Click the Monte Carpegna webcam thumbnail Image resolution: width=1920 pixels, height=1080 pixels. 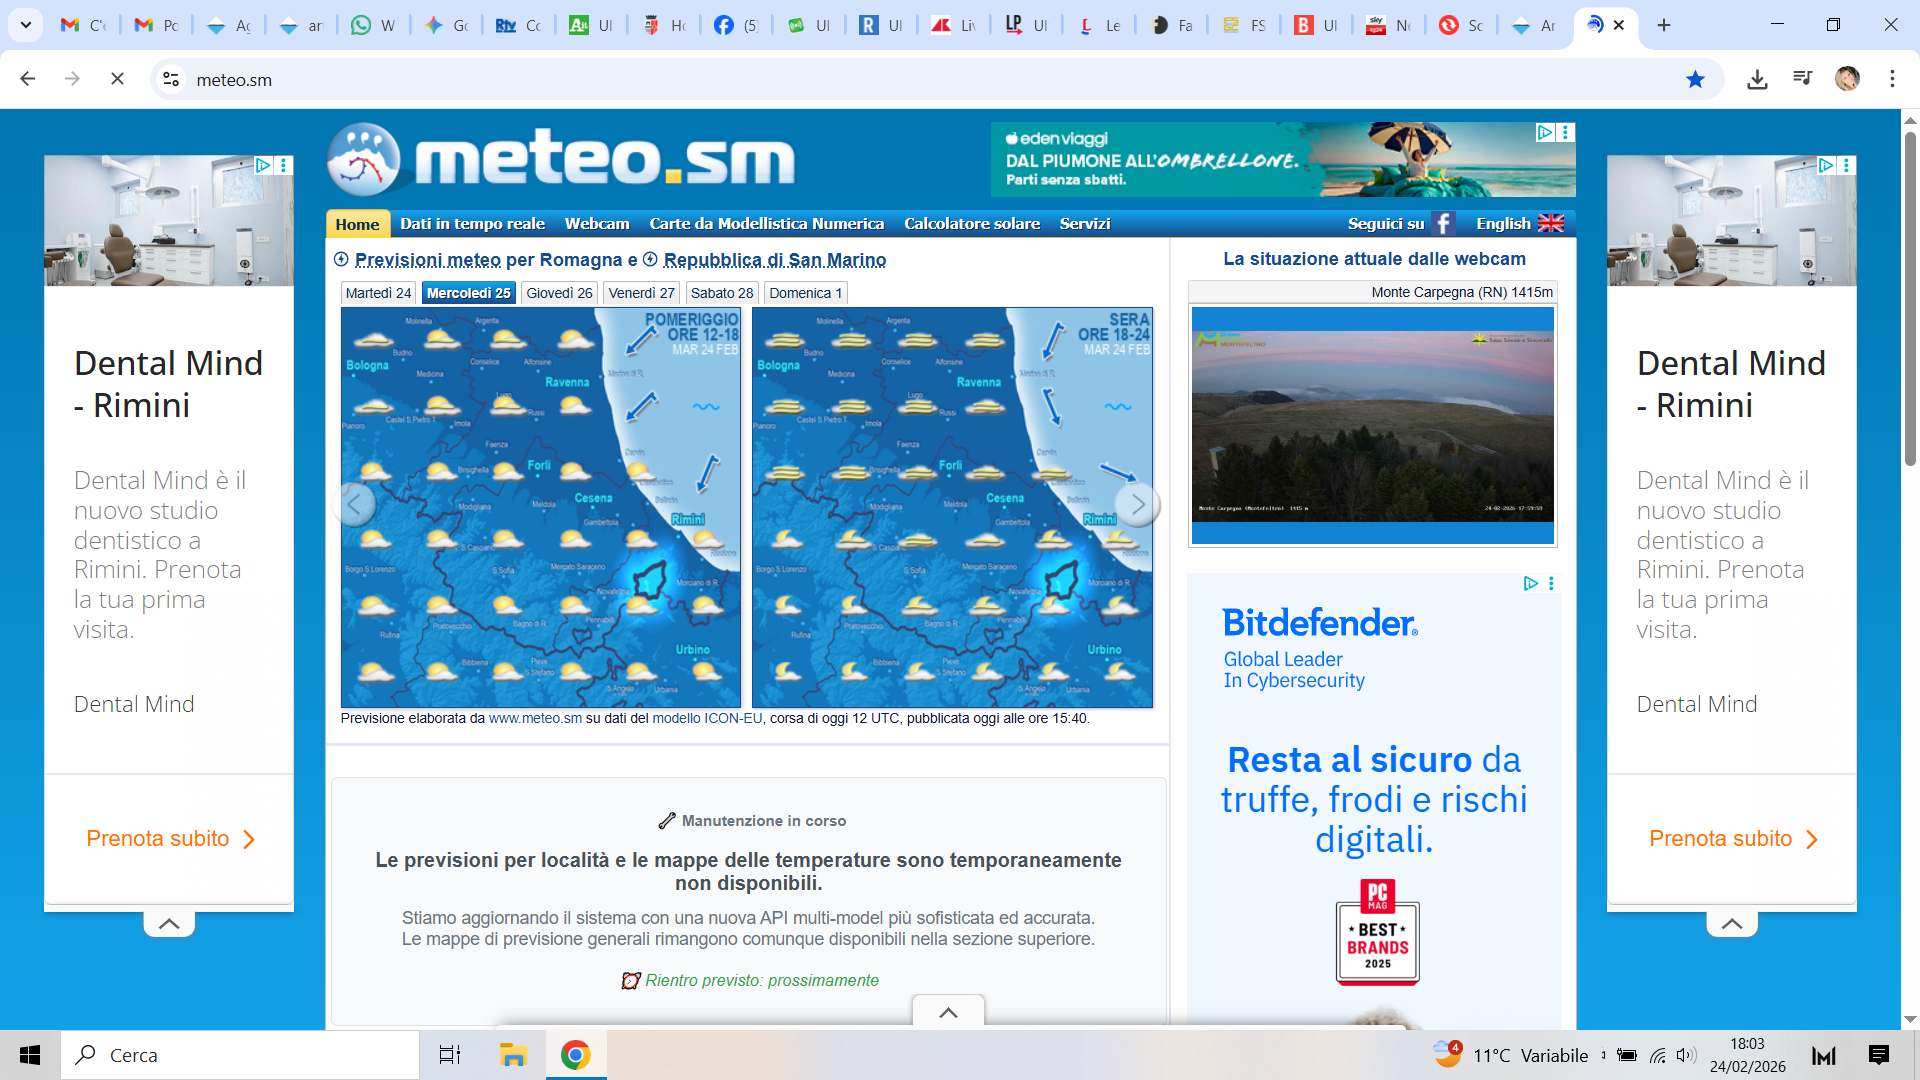(x=1372, y=425)
